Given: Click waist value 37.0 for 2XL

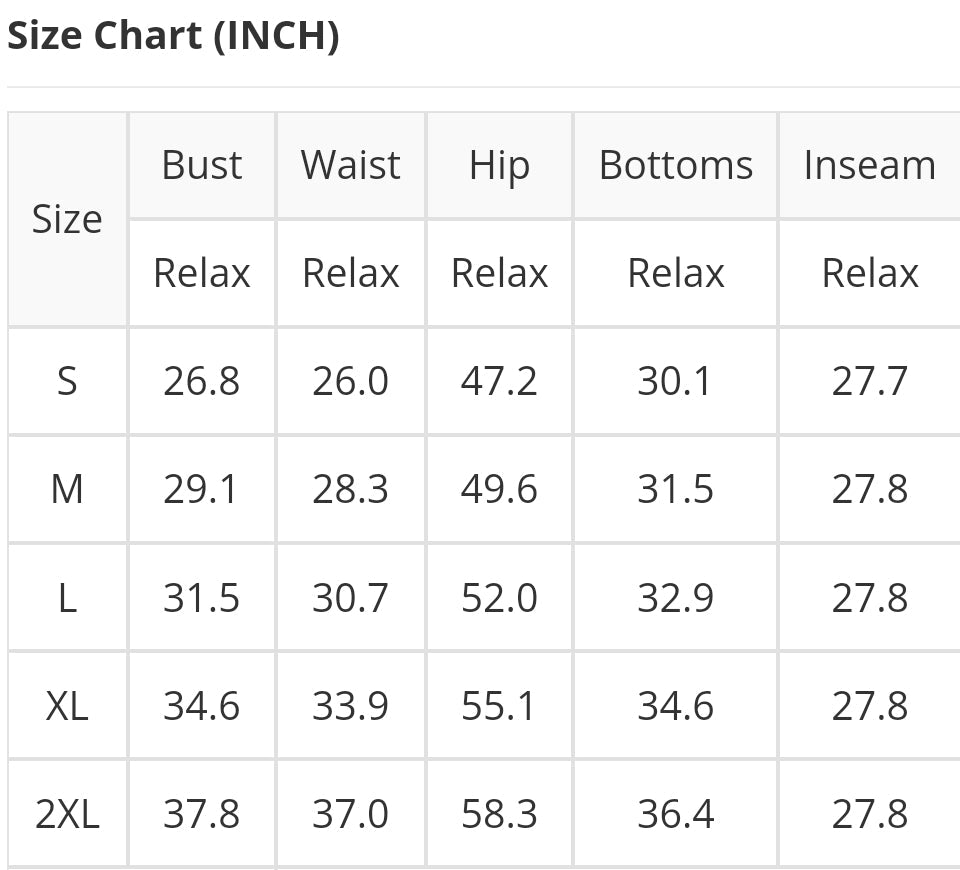Looking at the screenshot, I should point(350,814).
